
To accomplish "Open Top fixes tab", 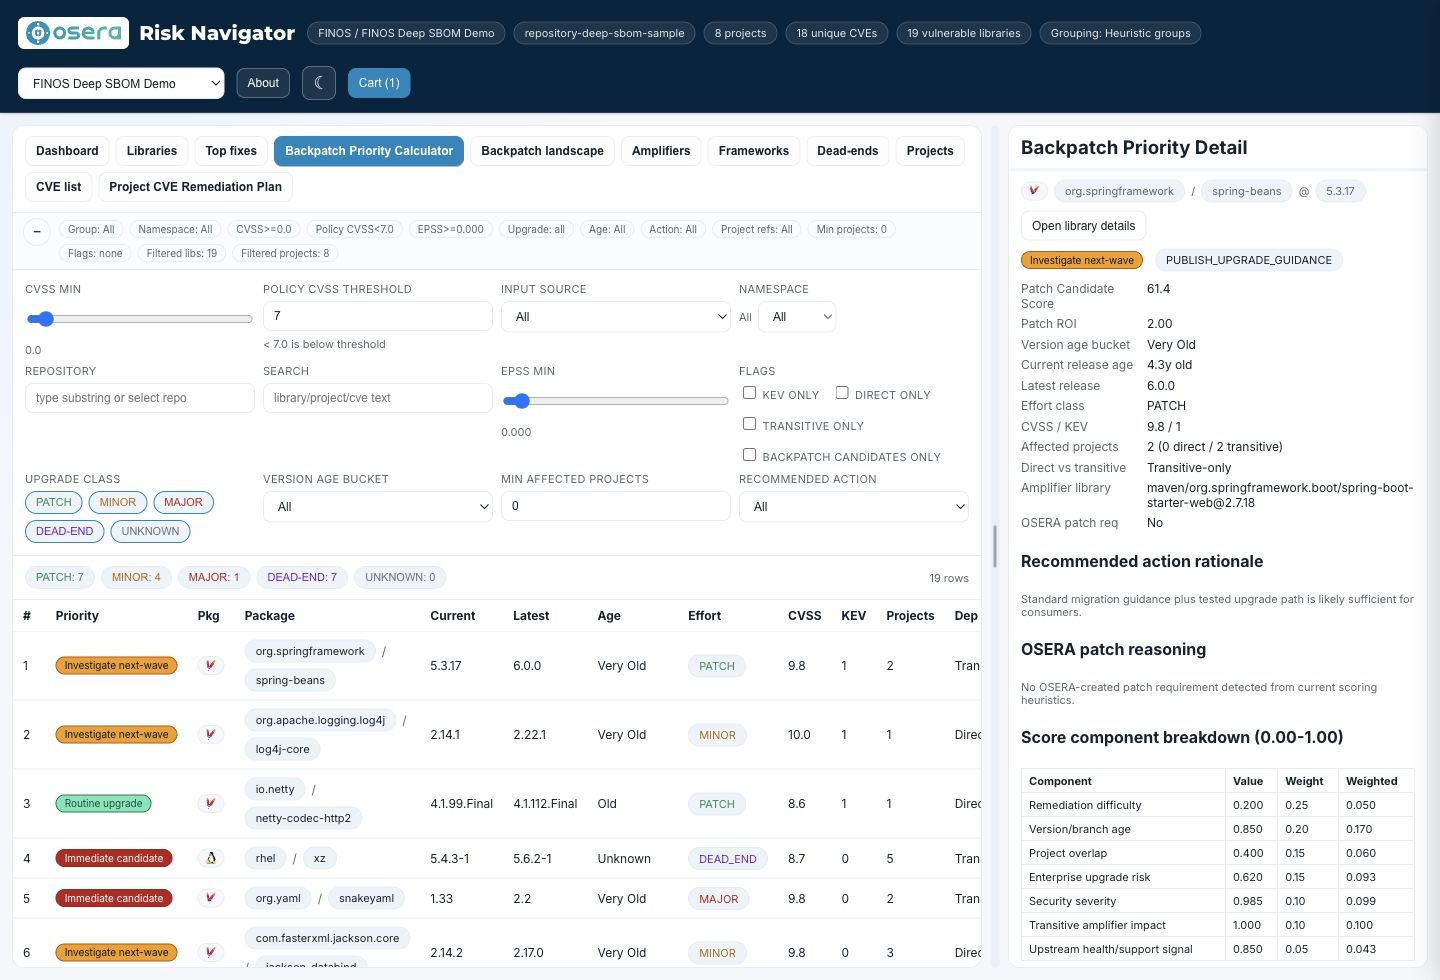I will tap(231, 151).
